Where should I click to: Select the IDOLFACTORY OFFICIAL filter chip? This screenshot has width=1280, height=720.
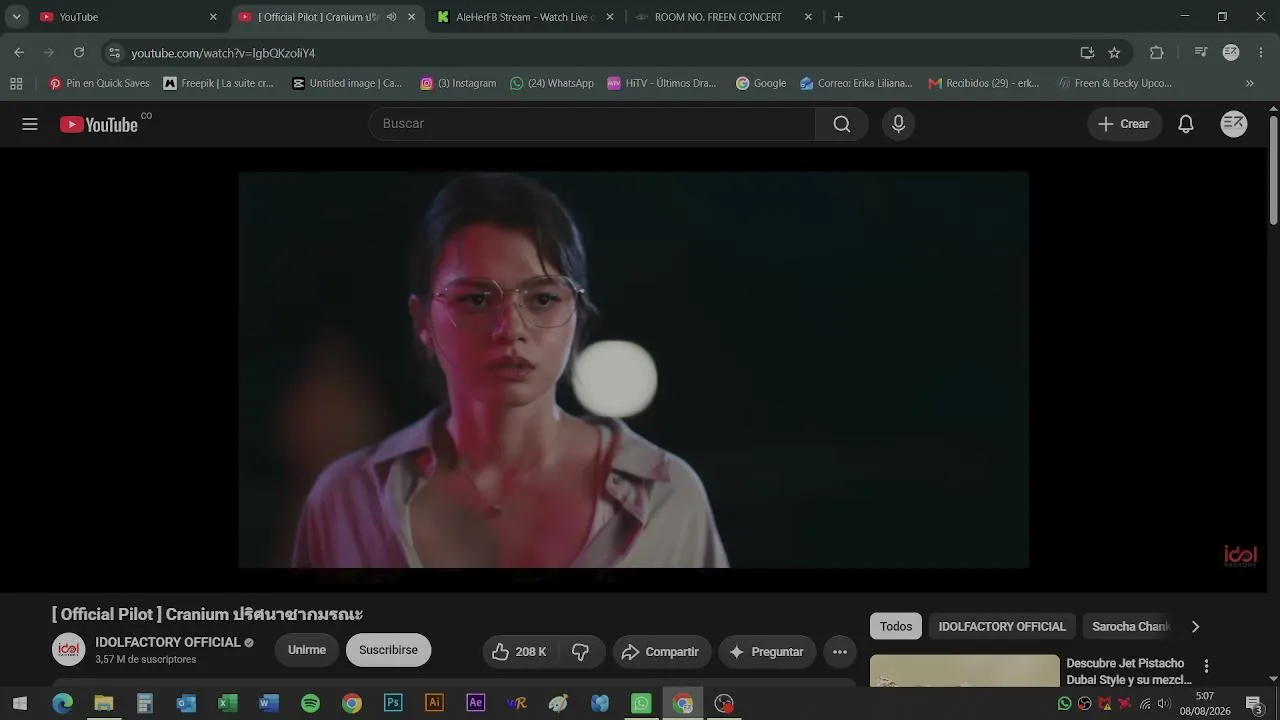coord(1002,627)
